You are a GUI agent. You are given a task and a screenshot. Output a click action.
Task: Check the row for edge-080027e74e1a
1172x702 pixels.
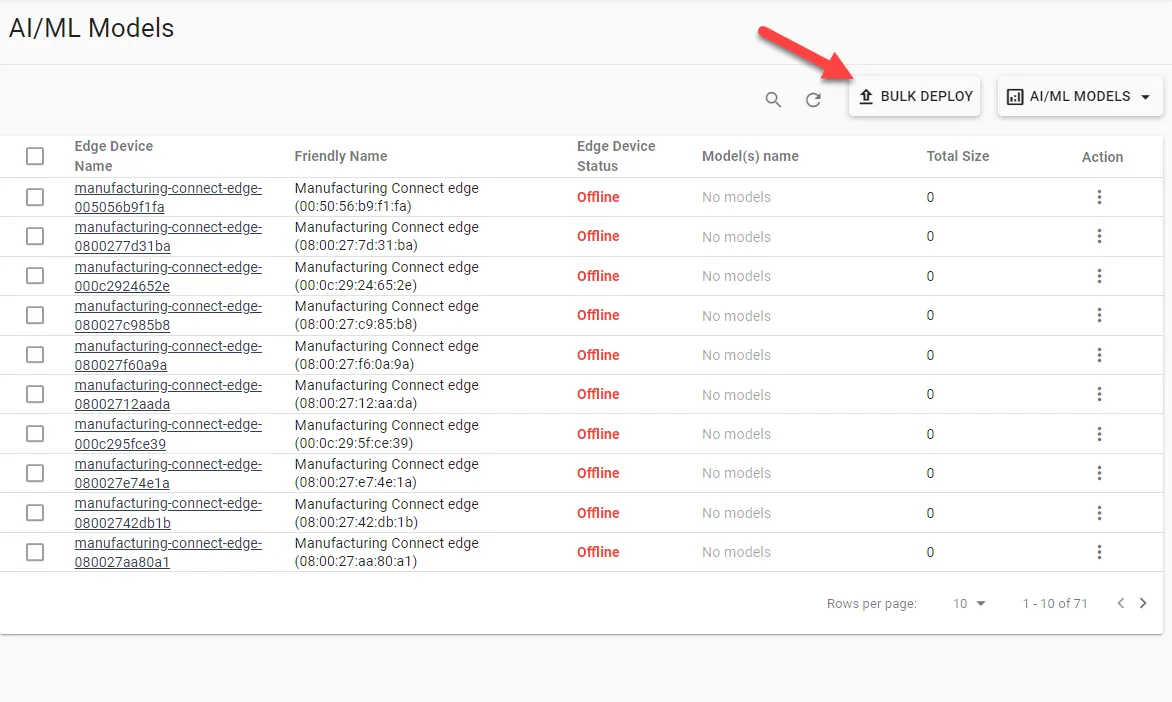coord(35,473)
